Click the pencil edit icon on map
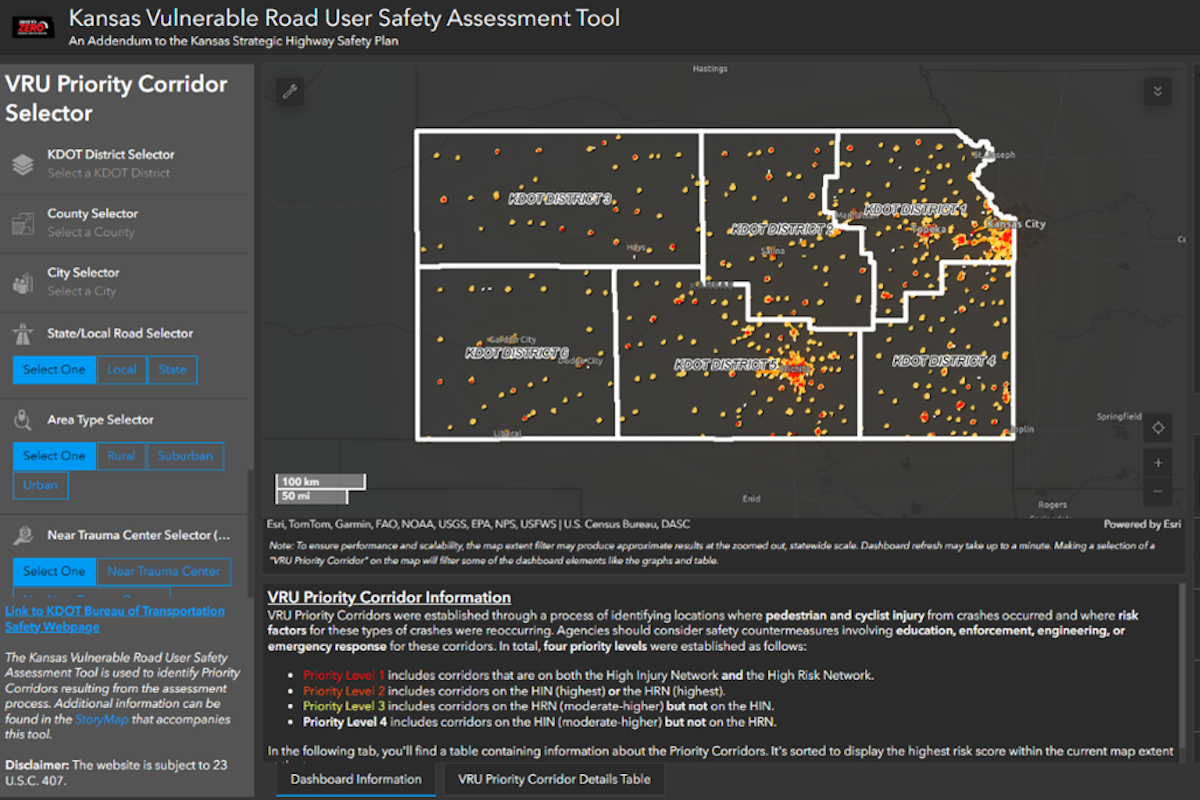Image resolution: width=1200 pixels, height=800 pixels. coord(291,92)
